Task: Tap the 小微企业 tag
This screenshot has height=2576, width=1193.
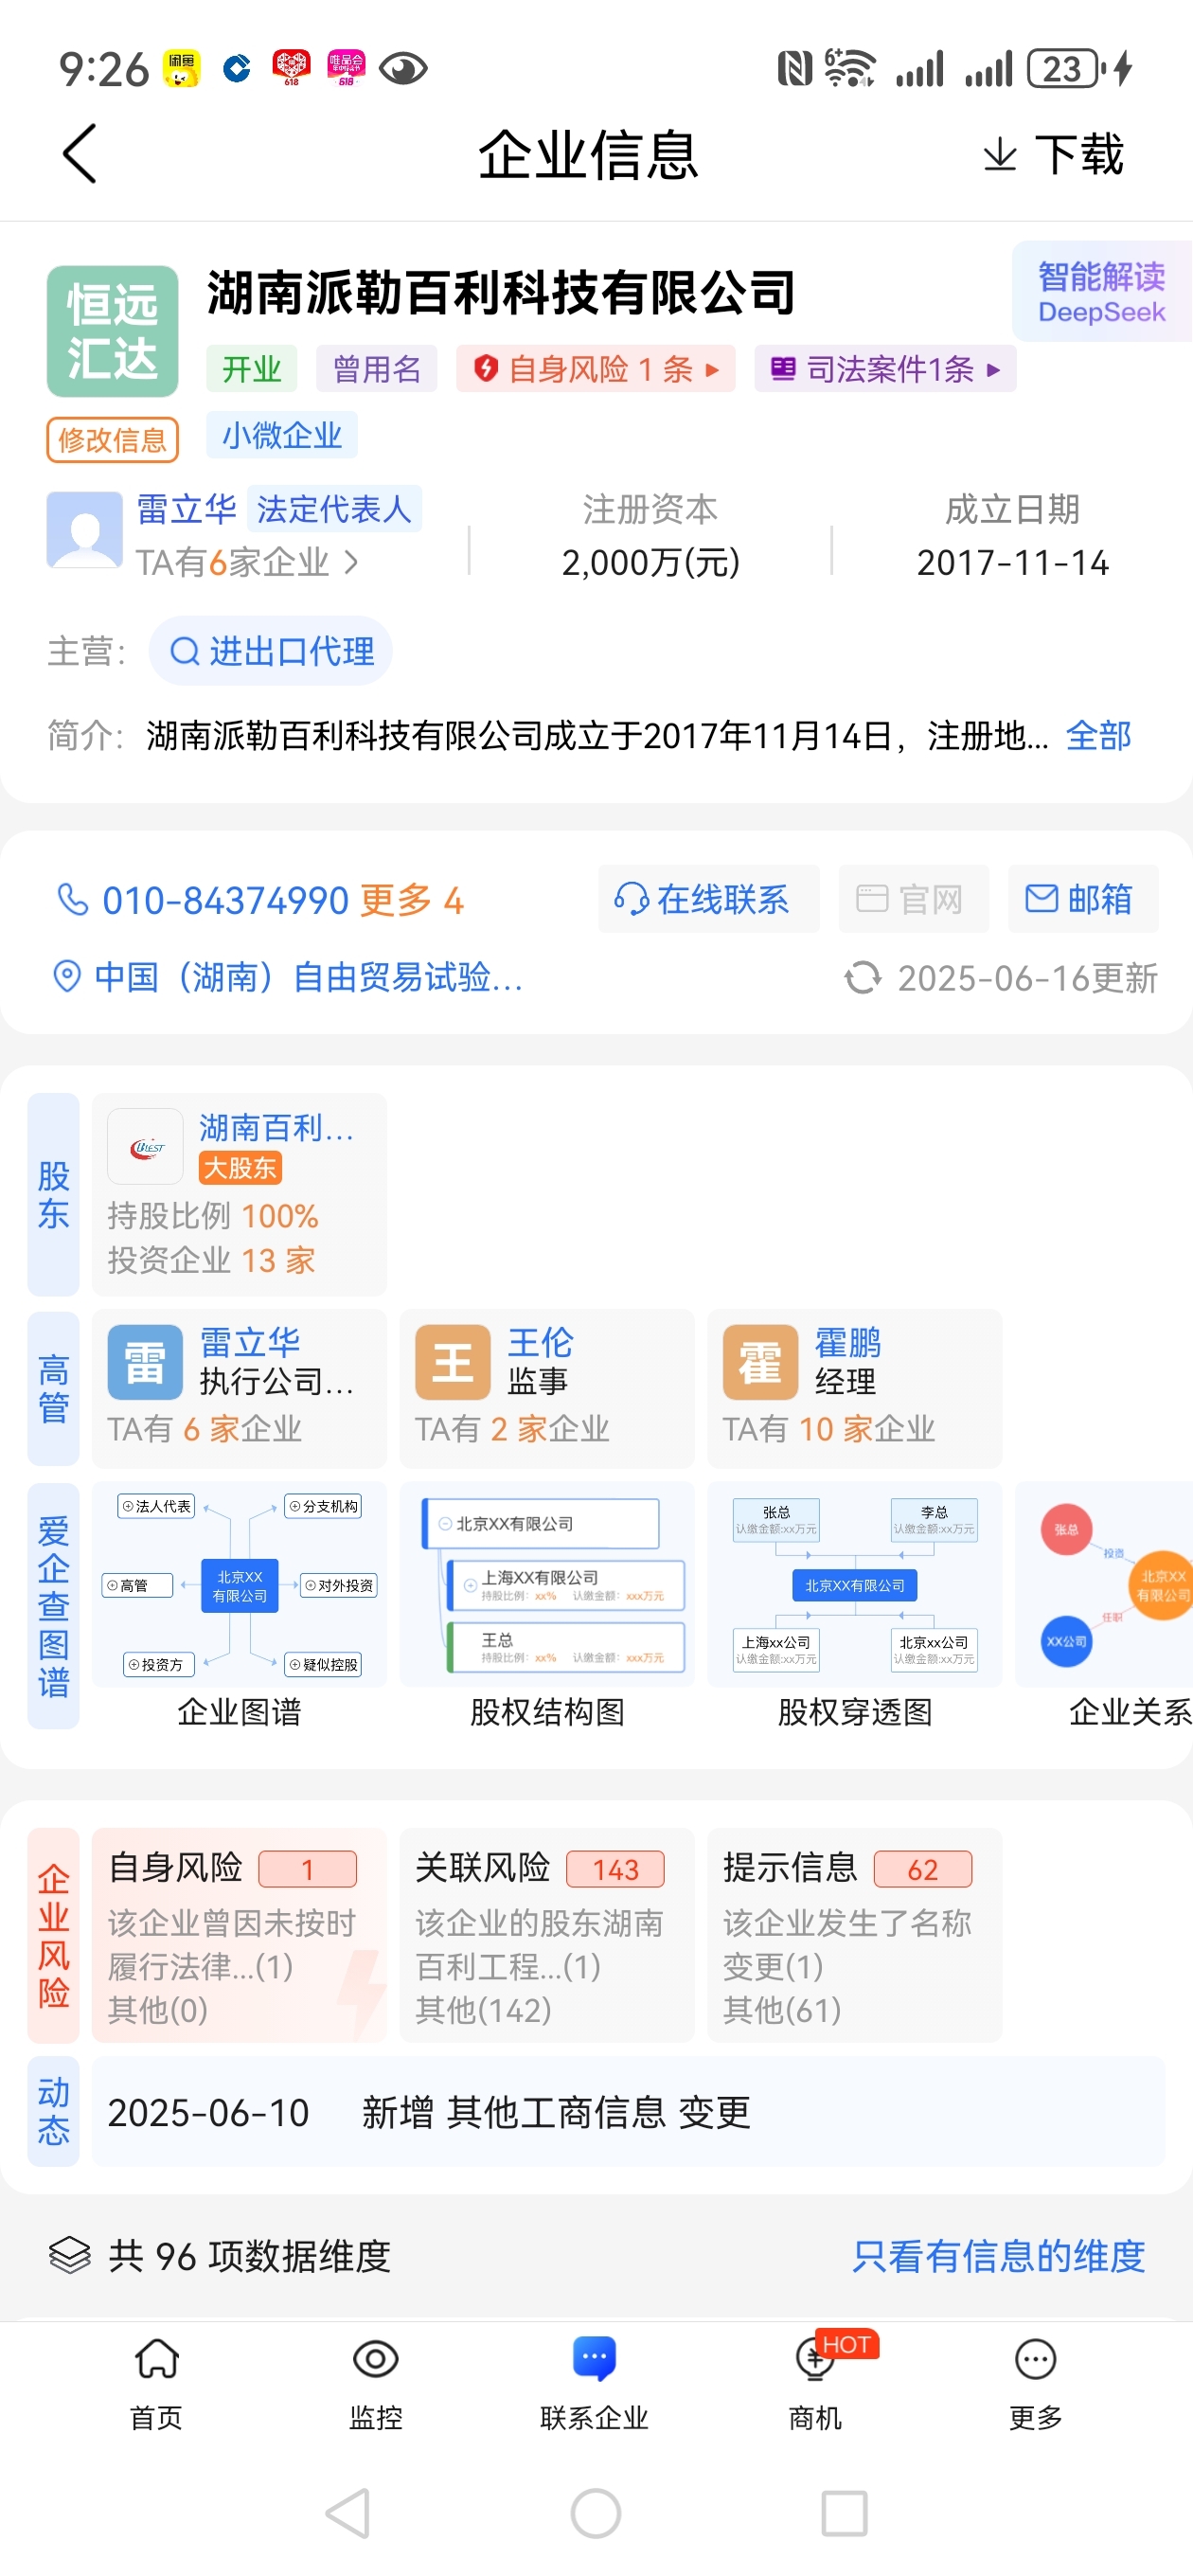Action: click(282, 436)
